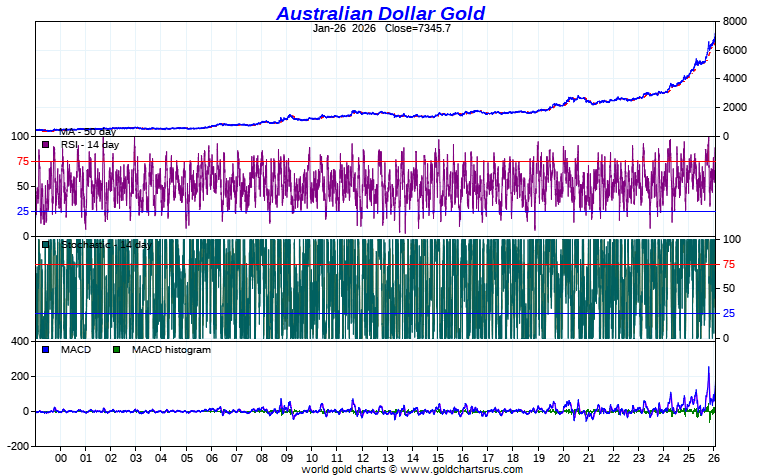Click the blue 25 RSI oversold label
Image resolution: width=760 pixels, height=475 pixels.
click(23, 211)
